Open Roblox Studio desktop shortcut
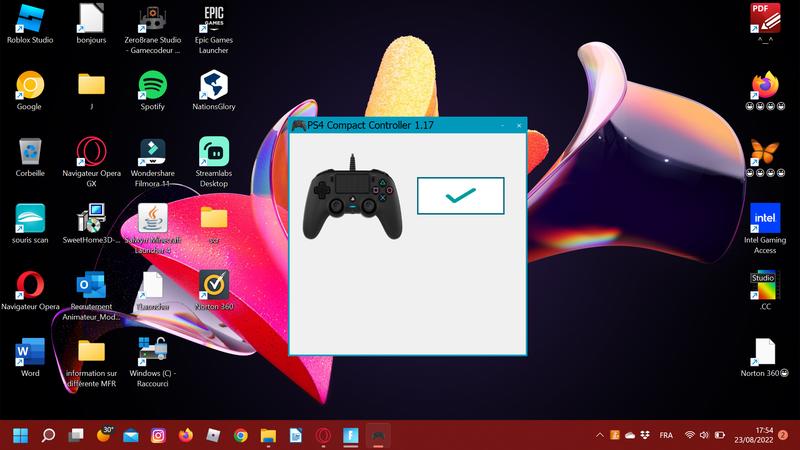Viewport: 800px width, 450px height. pyautogui.click(x=30, y=22)
